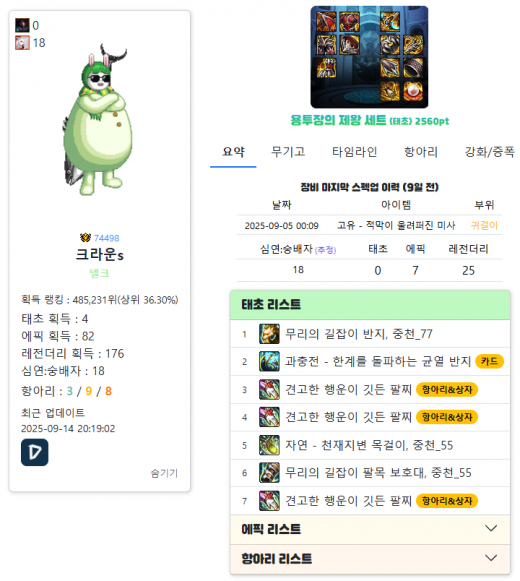Click the third row 견고한 행운이 깃든 팔찌 icon
The height and width of the screenshot is (581, 520).
click(x=269, y=389)
